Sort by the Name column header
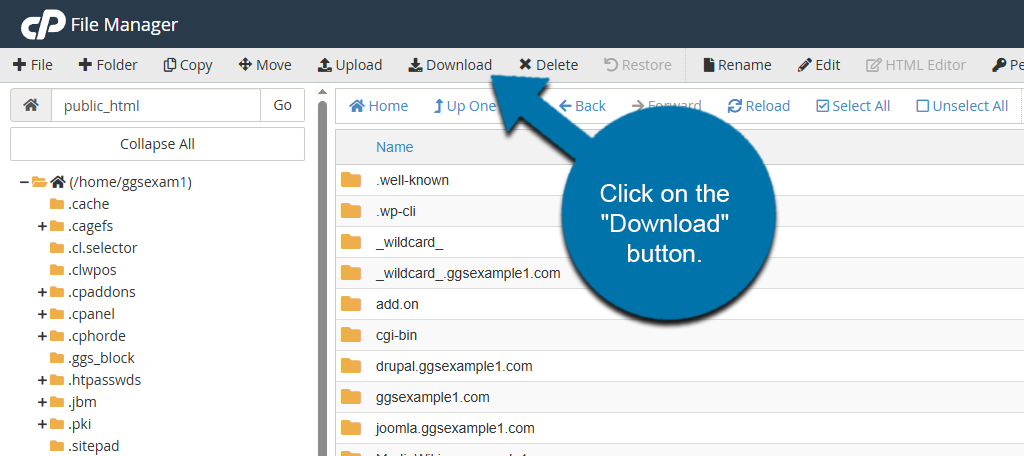This screenshot has height=456, width=1024. [x=394, y=147]
